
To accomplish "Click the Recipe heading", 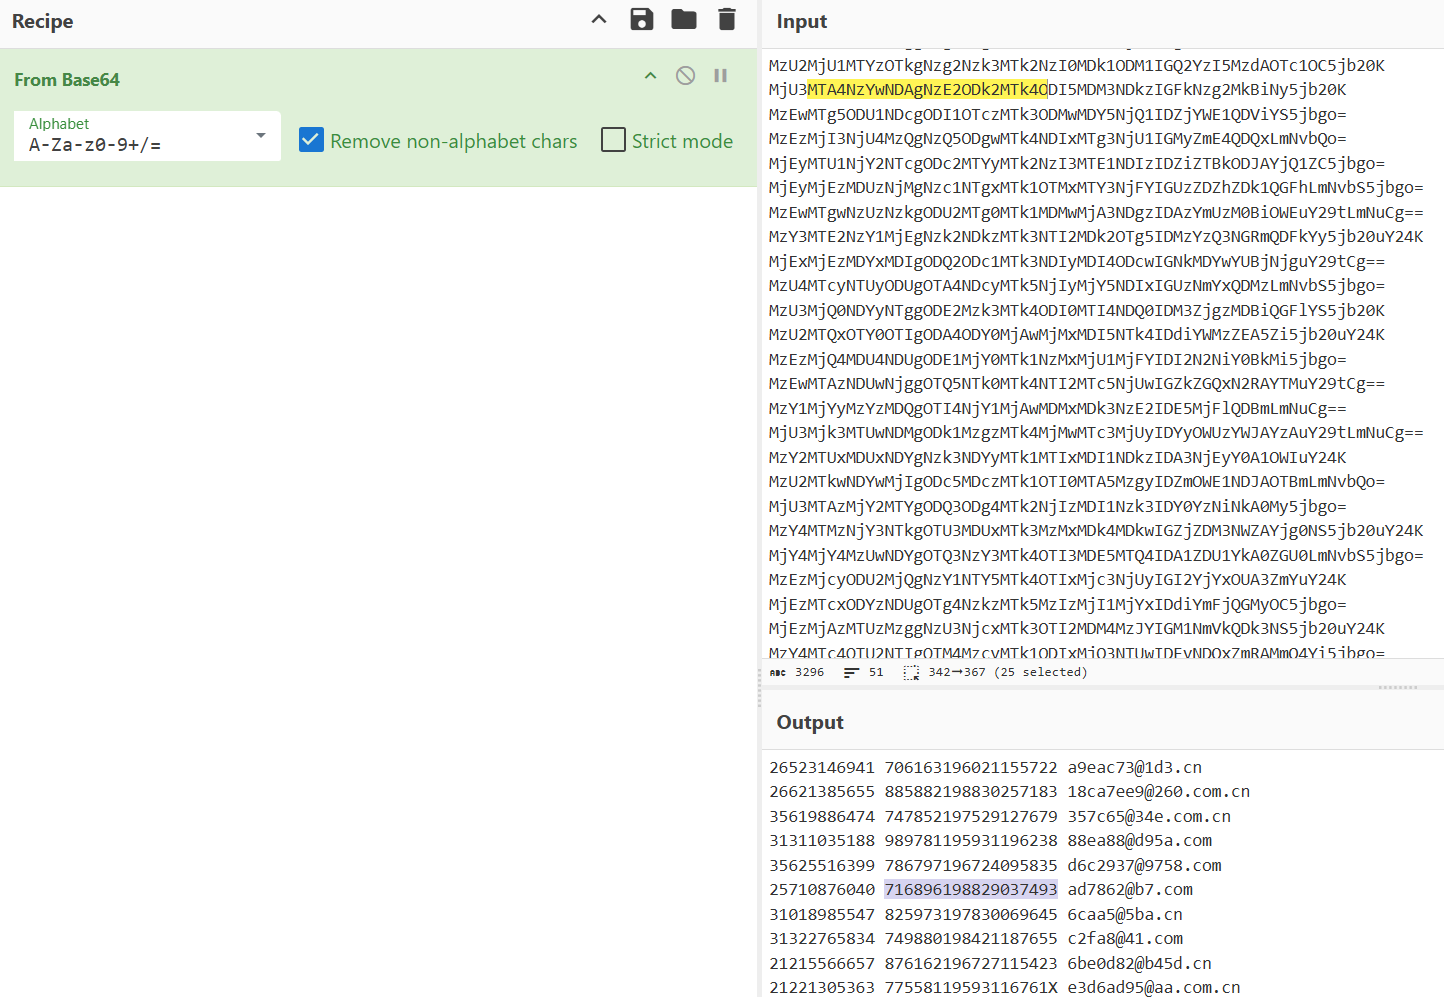I will coord(42,21).
